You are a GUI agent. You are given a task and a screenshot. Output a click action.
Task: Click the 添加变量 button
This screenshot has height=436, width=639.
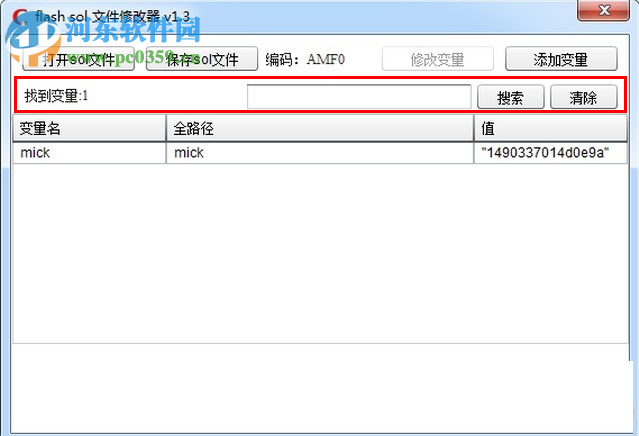pyautogui.click(x=561, y=59)
